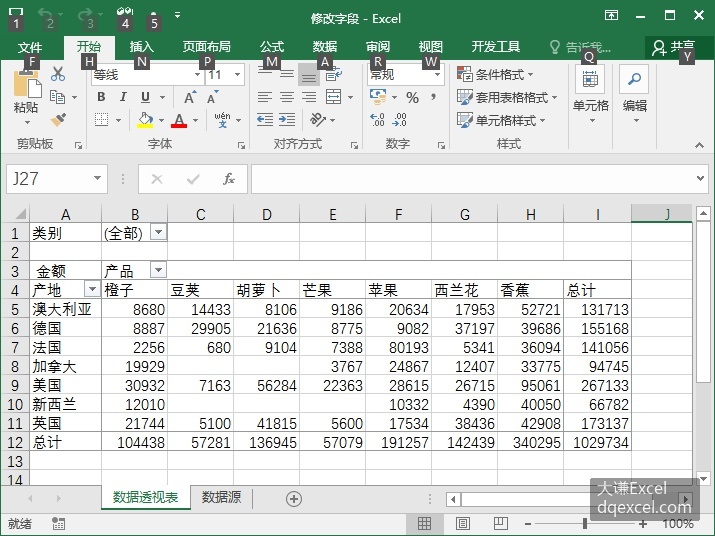Switch to 数据 Data tab
Screen dimensions: 715x536
(325, 47)
